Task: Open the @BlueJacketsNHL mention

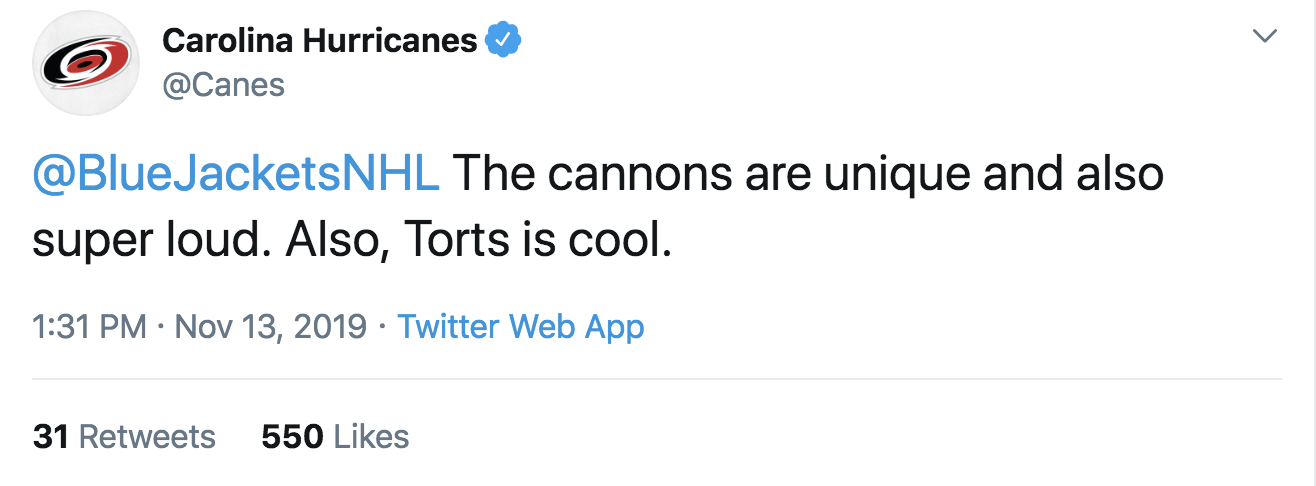Action: tap(236, 174)
